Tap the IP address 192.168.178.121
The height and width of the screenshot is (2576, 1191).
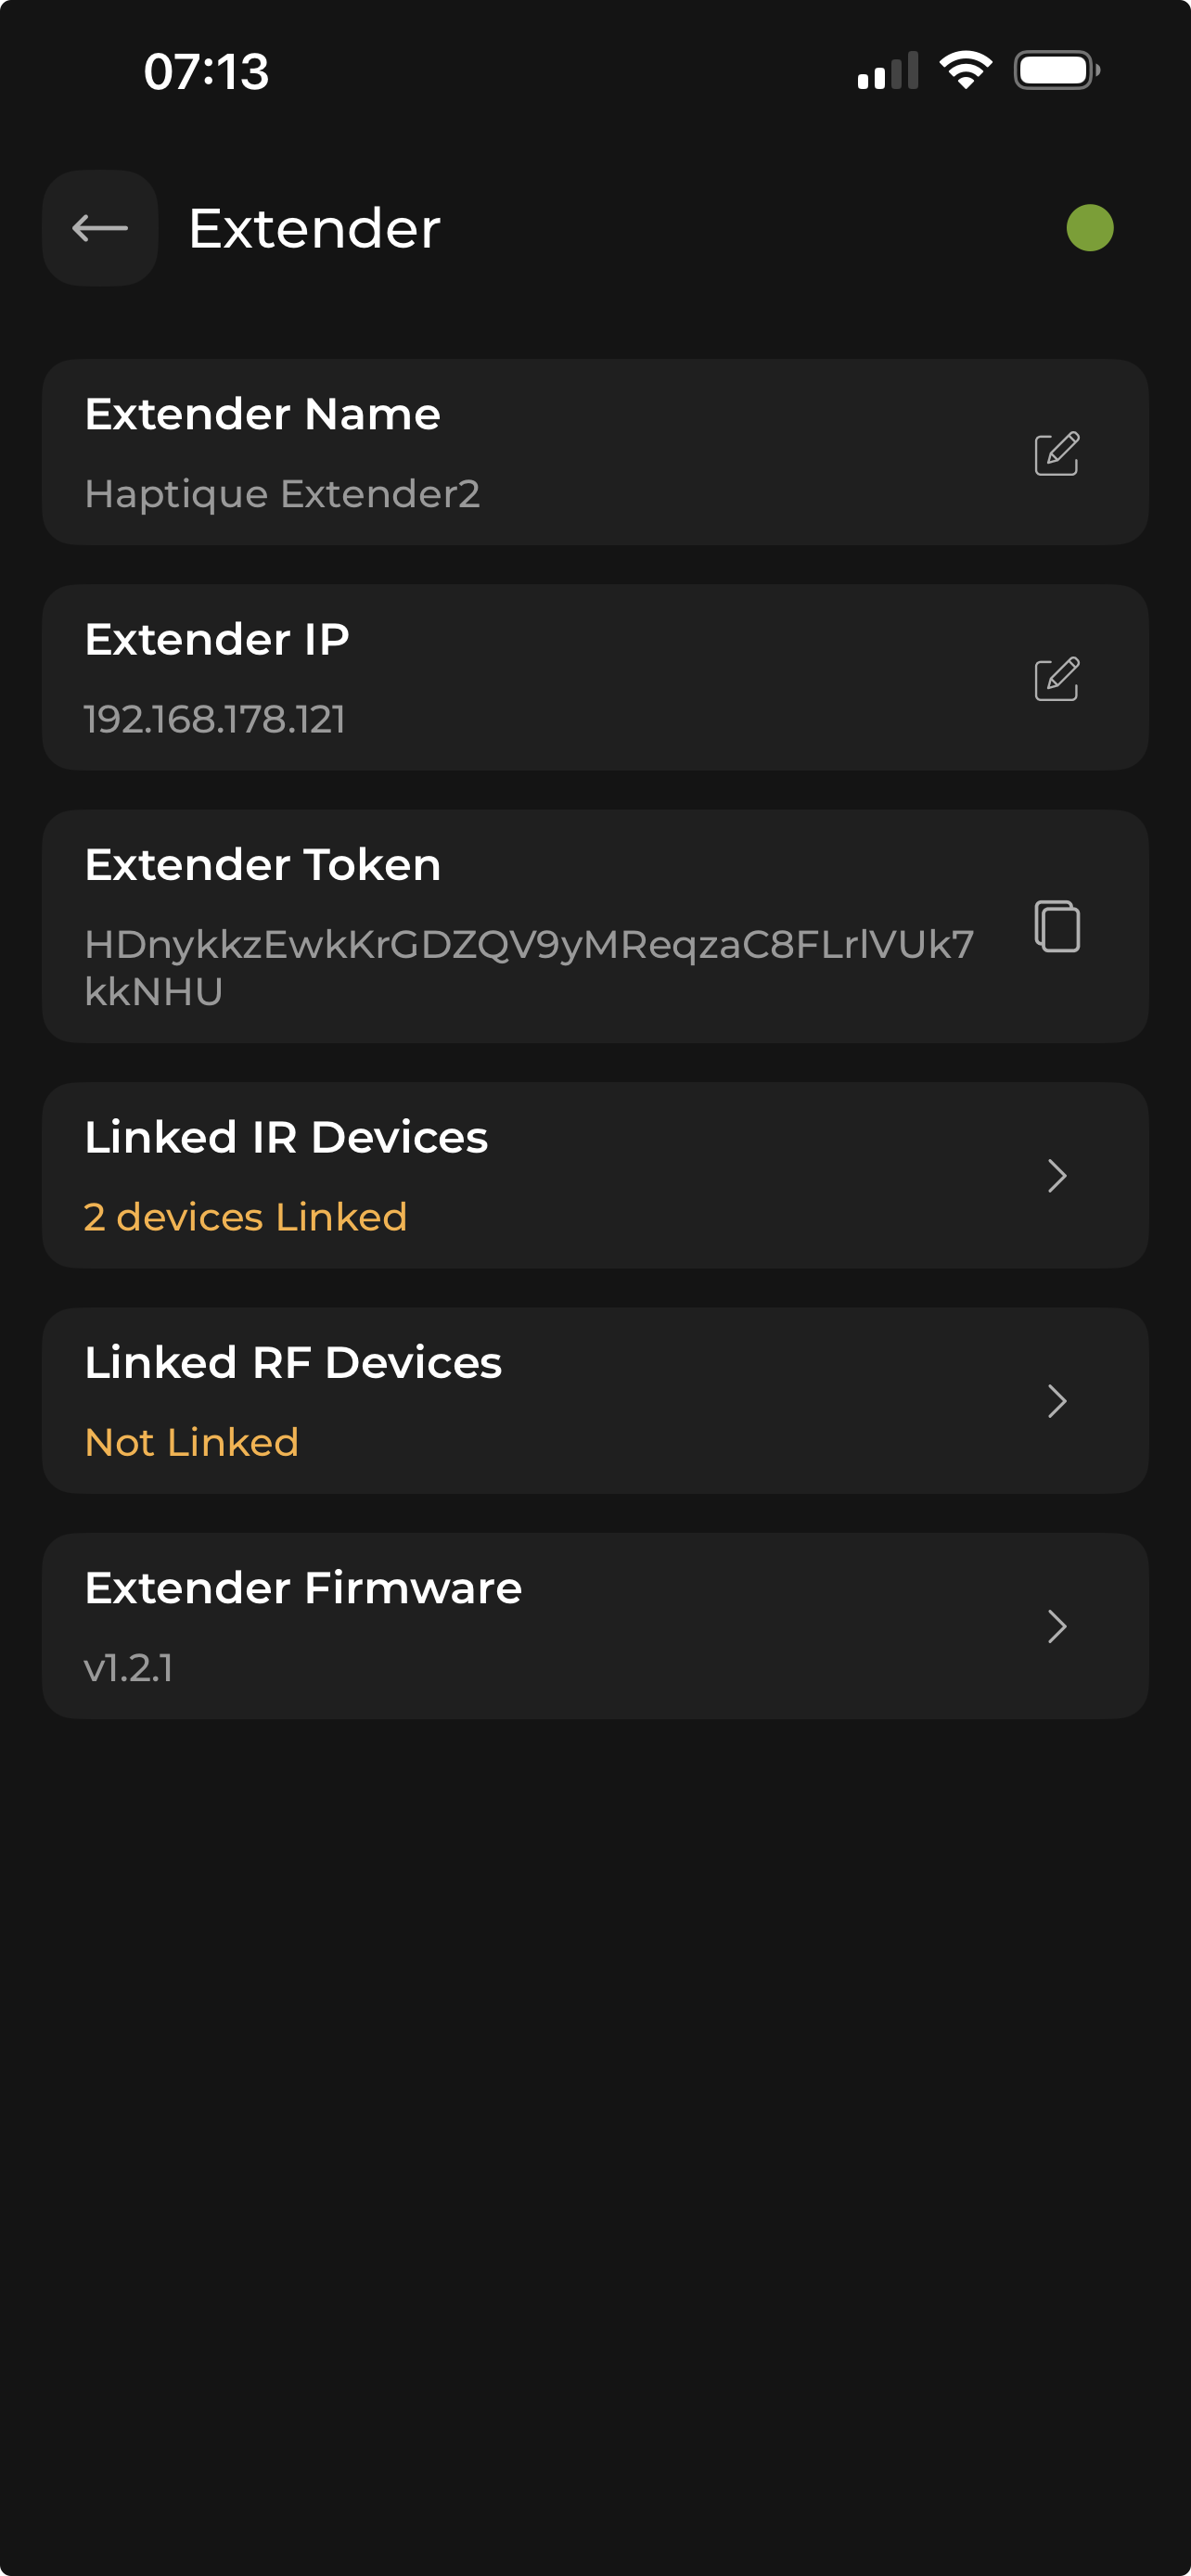[x=215, y=719]
